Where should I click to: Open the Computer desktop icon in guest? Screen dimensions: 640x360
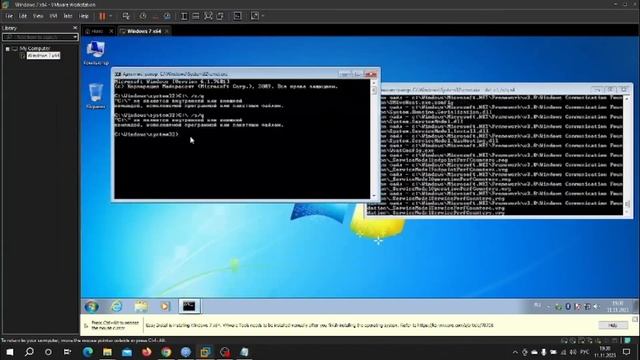click(96, 53)
